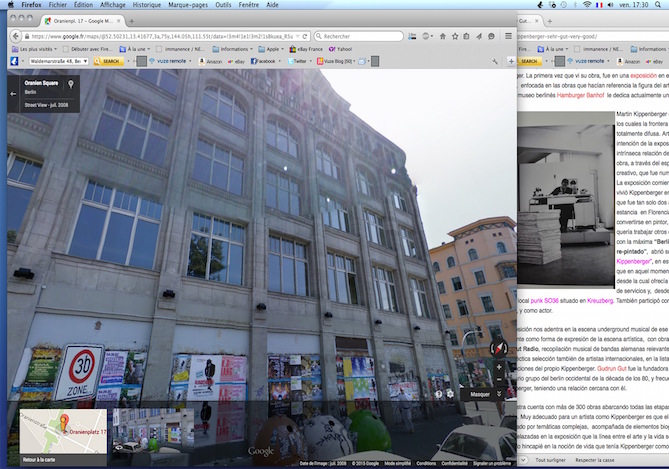
Task: Click the back arrow in Street View card
Action: (x=13, y=93)
